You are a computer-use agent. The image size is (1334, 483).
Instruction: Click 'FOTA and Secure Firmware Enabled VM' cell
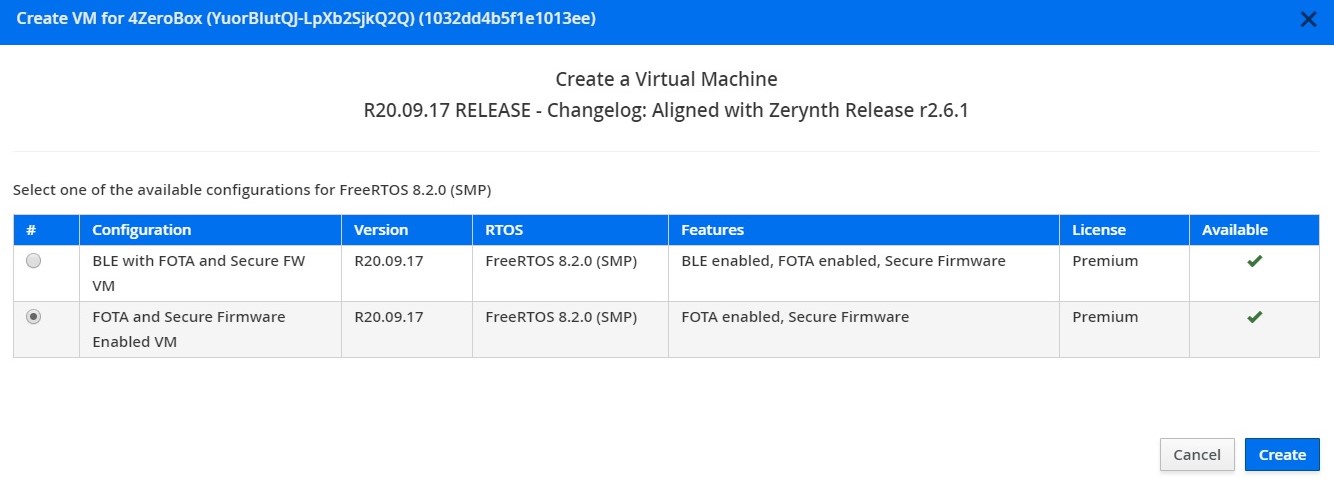(x=210, y=329)
